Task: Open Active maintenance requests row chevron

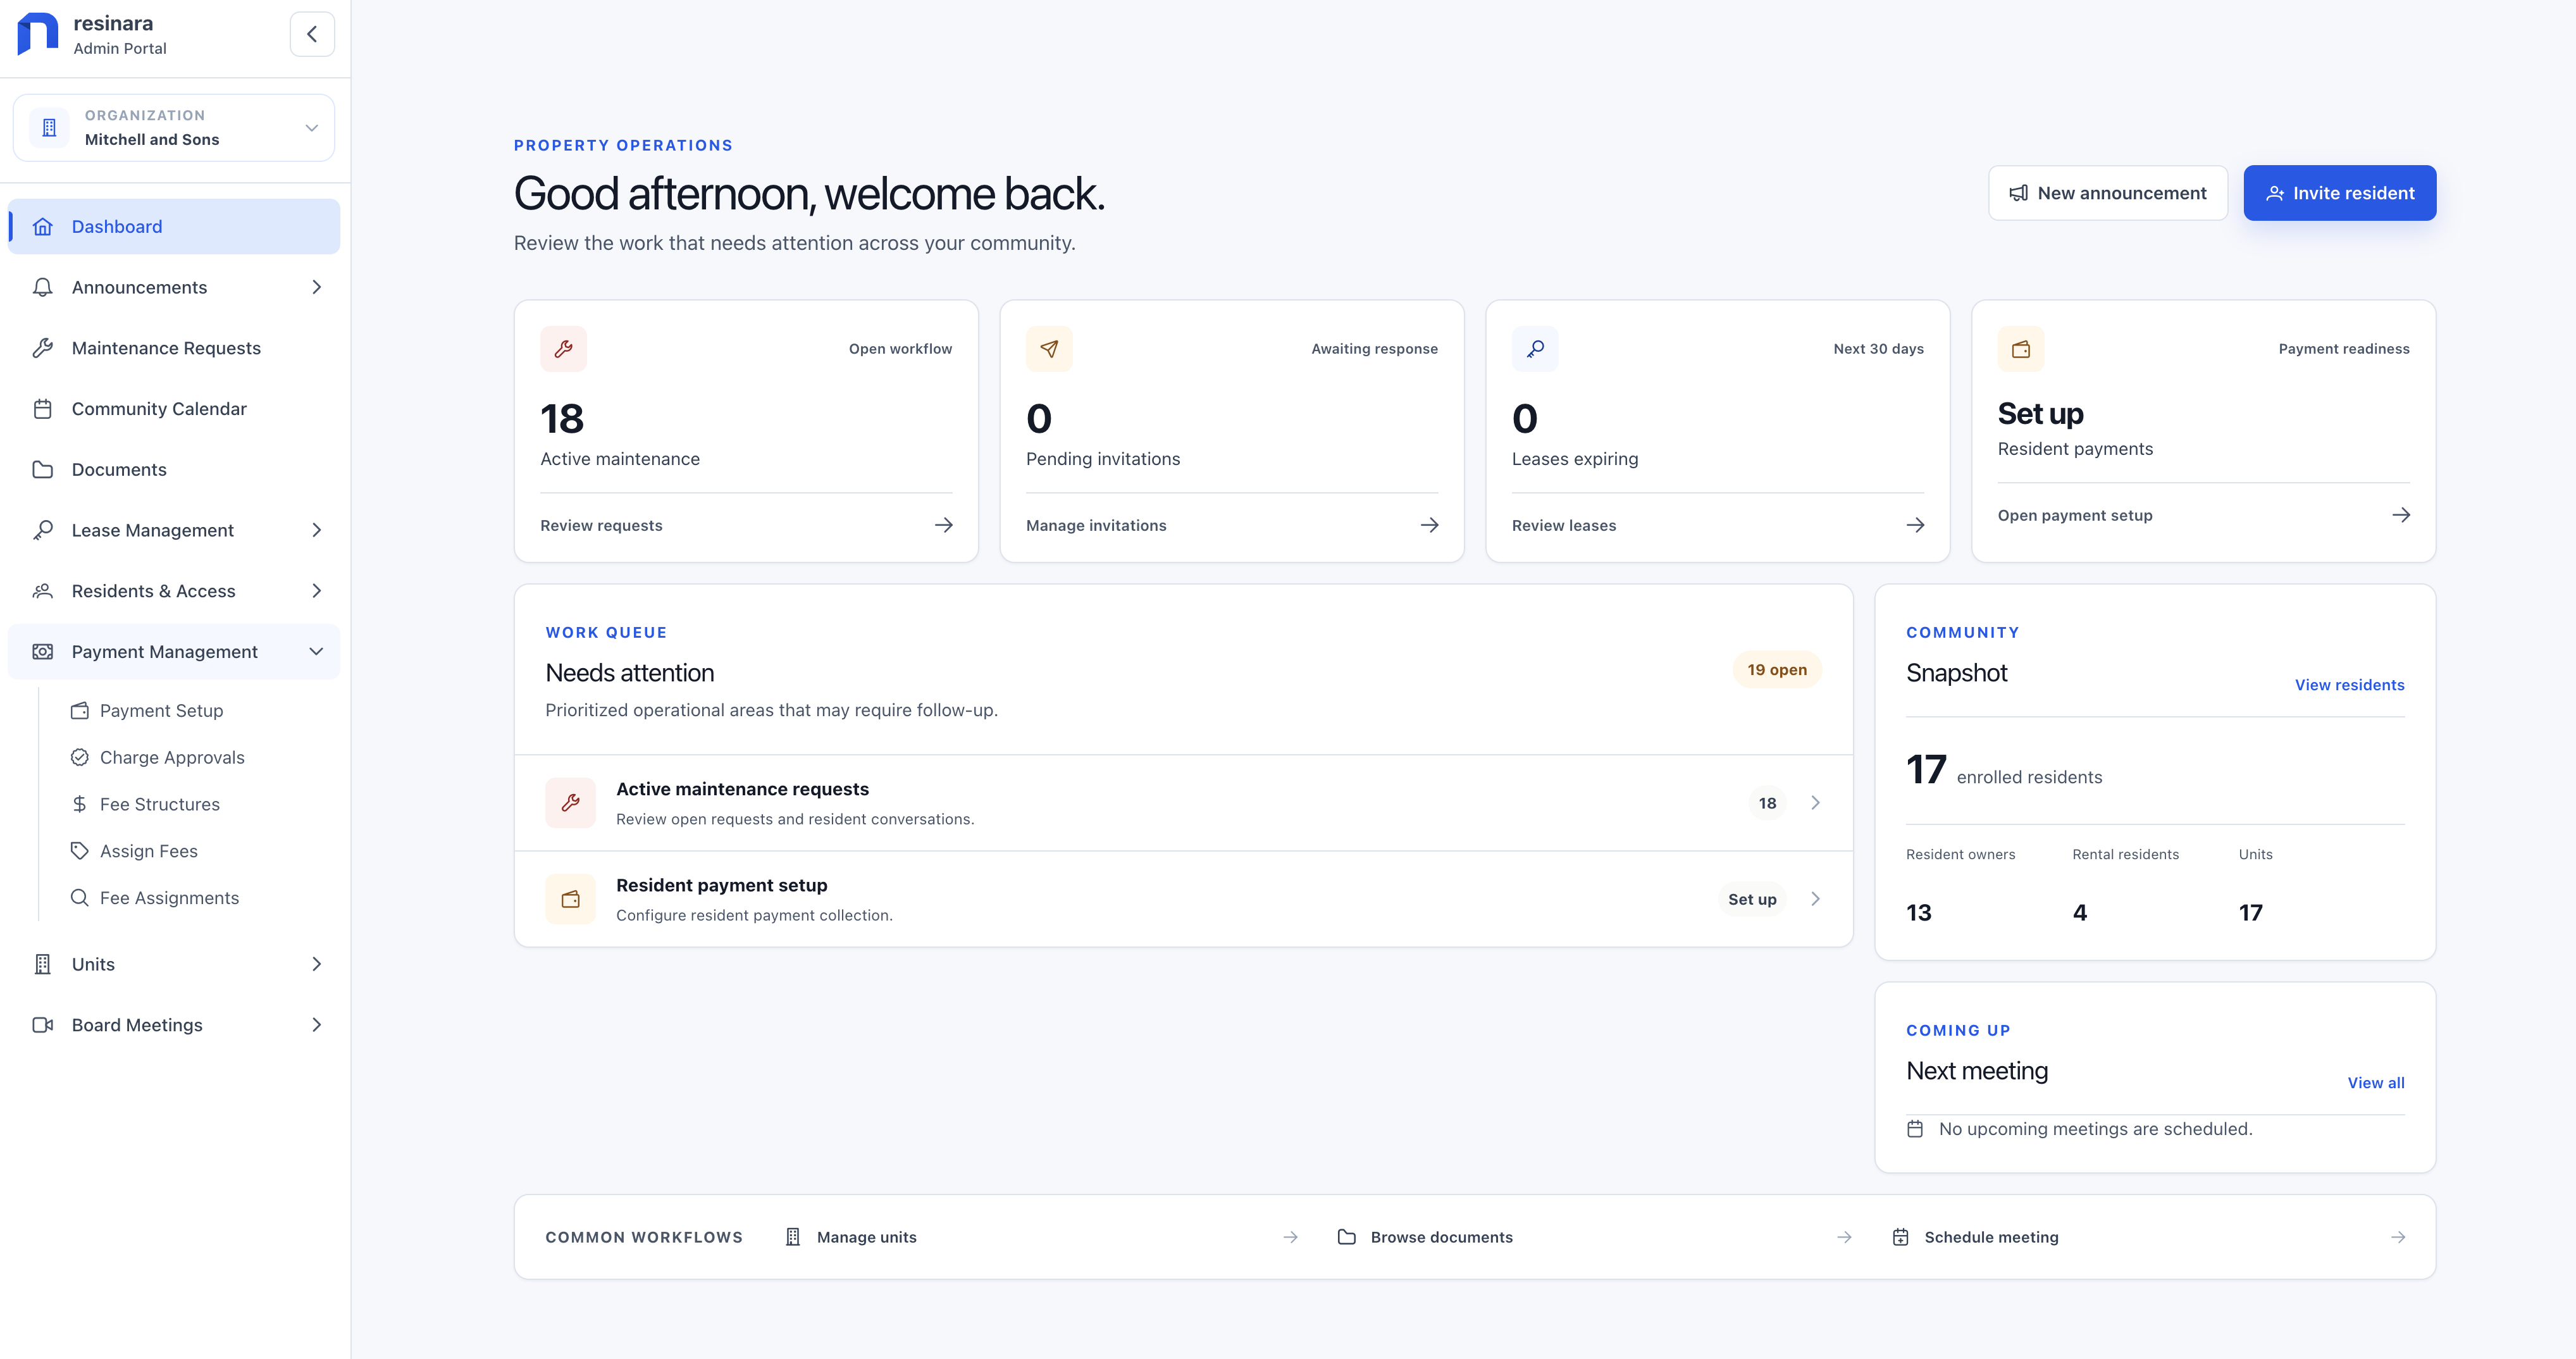Action: pyautogui.click(x=1816, y=803)
